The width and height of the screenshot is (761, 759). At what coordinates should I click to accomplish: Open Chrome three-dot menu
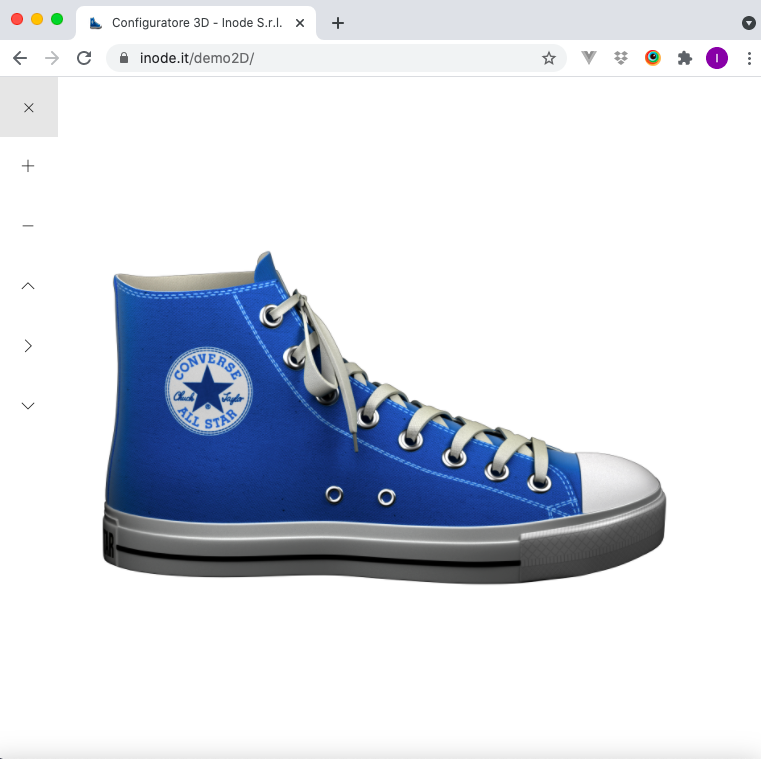[x=749, y=58]
